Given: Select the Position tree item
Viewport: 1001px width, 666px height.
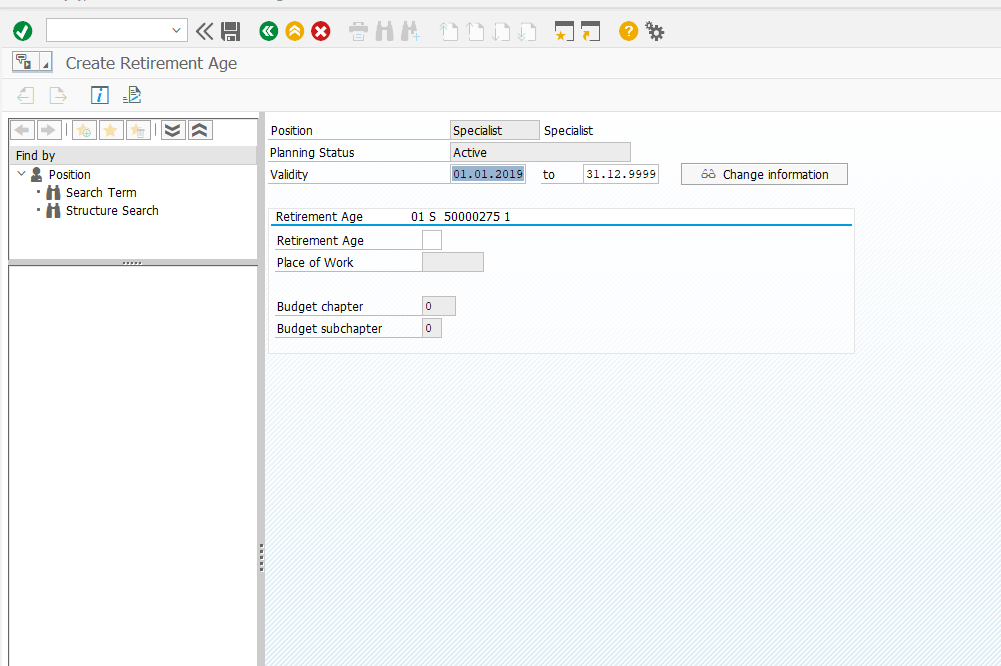Looking at the screenshot, I should (x=70, y=174).
